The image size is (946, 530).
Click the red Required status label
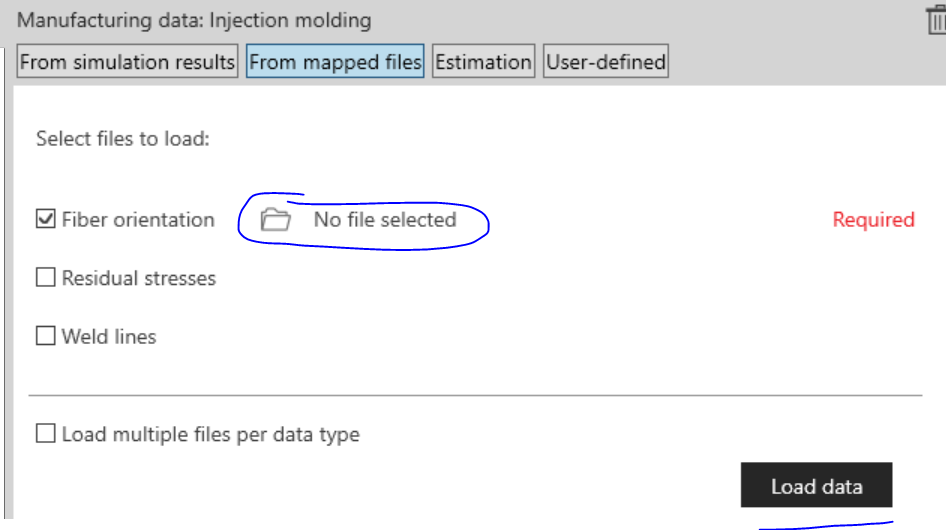point(874,220)
